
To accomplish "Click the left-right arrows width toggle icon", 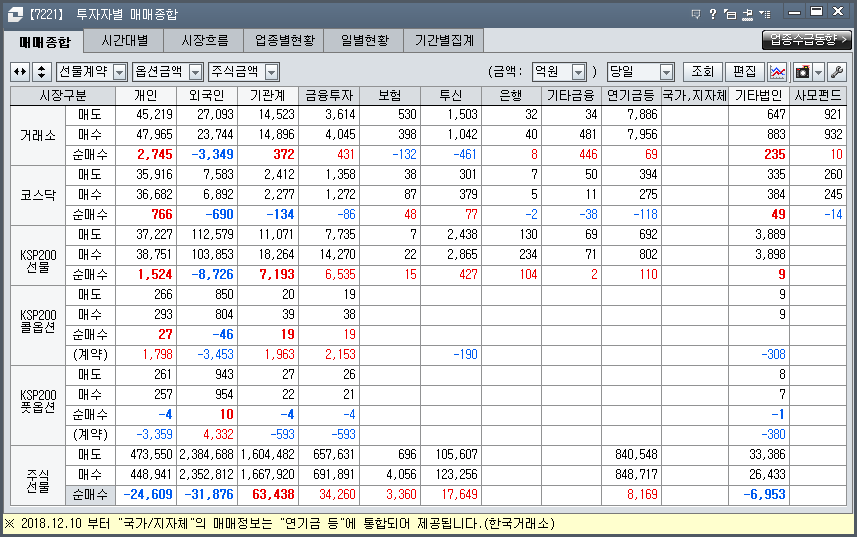I will (20, 72).
